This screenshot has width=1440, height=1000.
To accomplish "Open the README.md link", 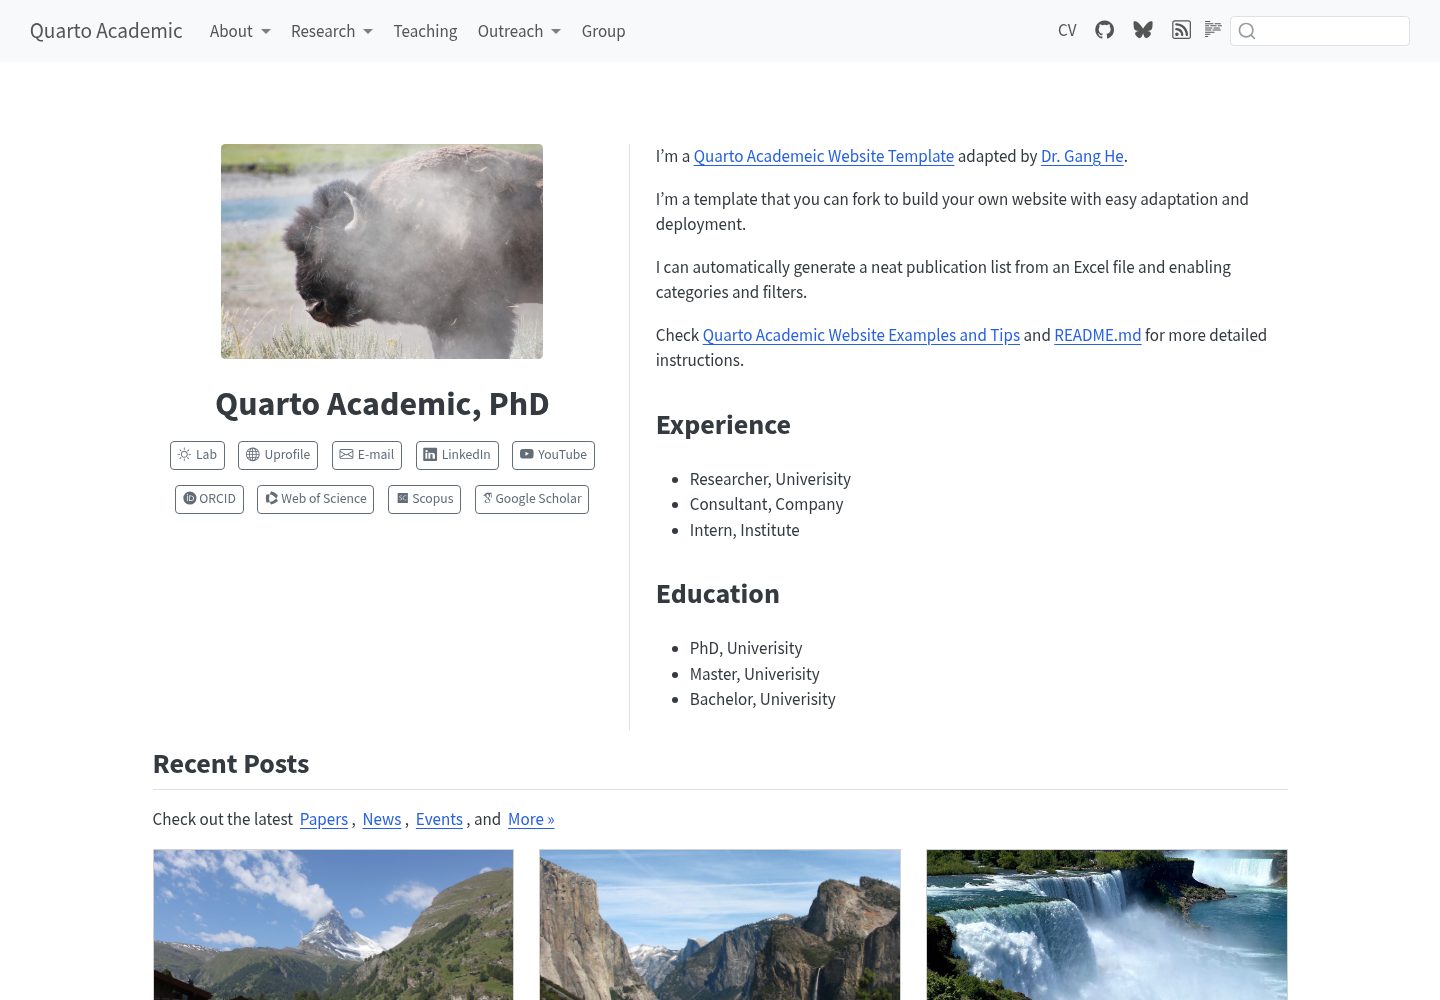I will (x=1098, y=335).
